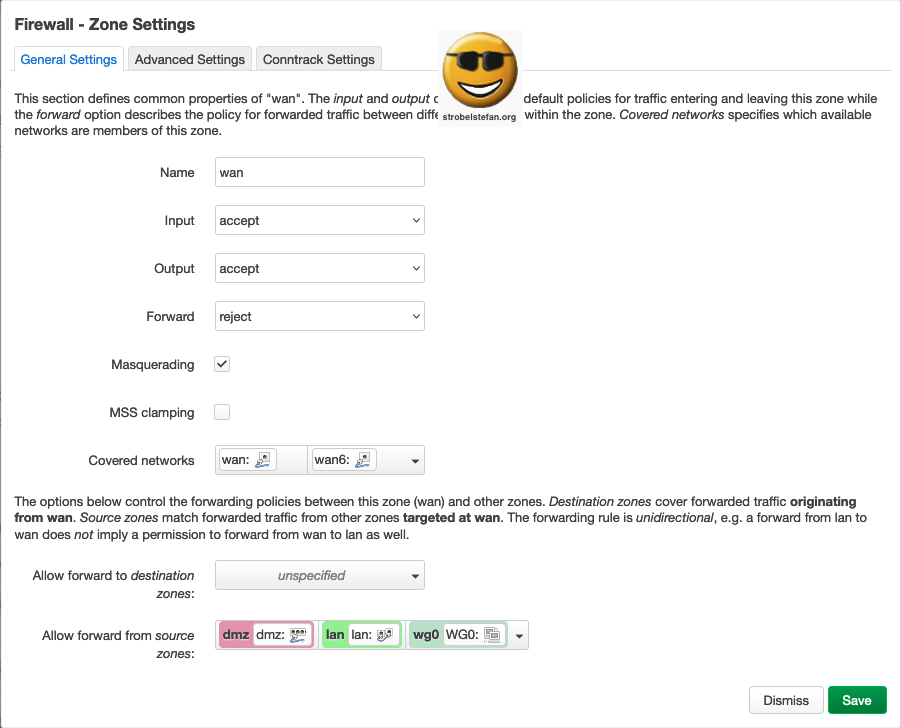Click the lan zone interface icon

[x=384, y=635]
